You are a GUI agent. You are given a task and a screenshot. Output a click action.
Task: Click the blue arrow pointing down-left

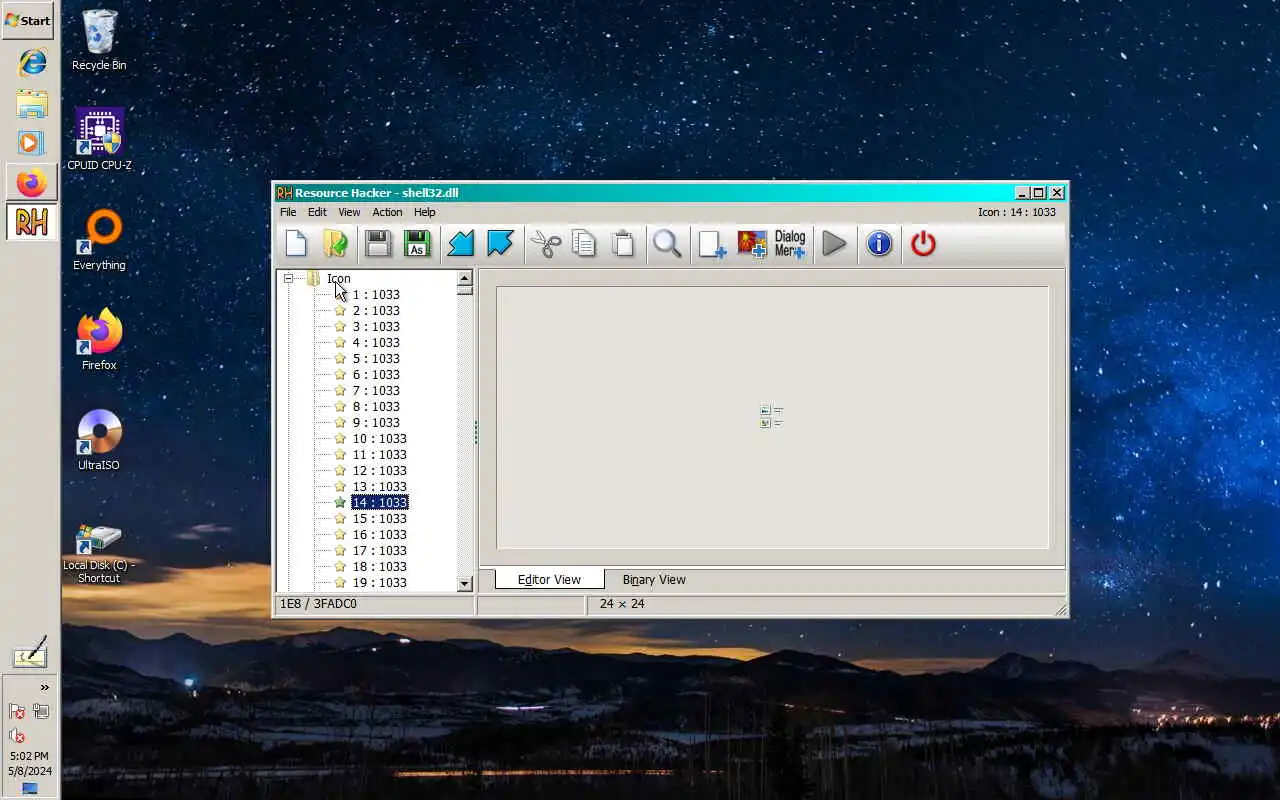click(460, 243)
